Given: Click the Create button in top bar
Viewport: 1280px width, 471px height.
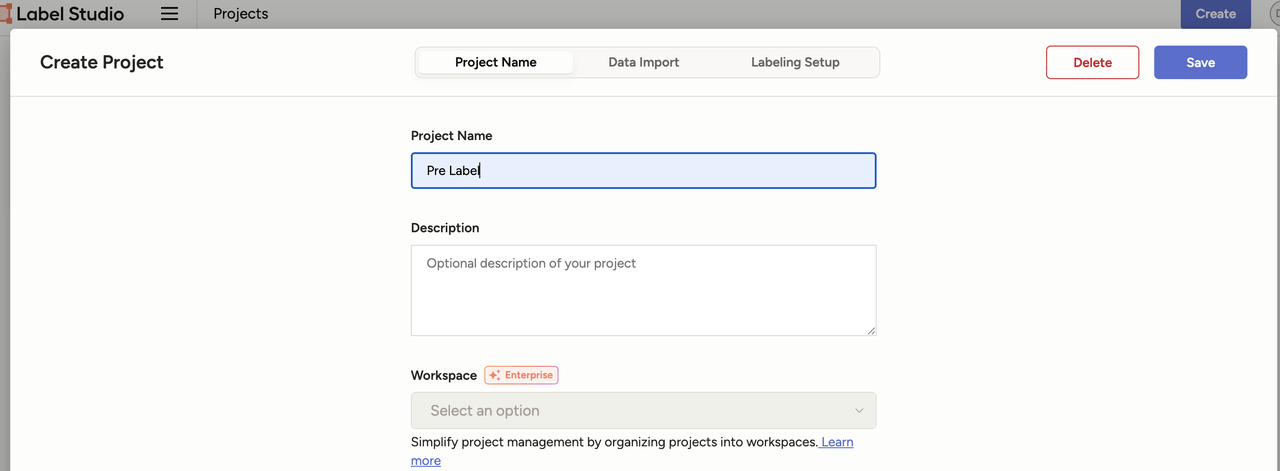Looking at the screenshot, I should click(x=1215, y=14).
